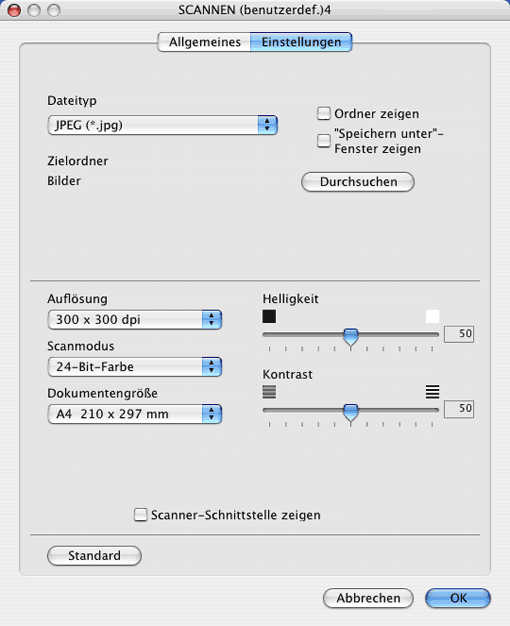Confirm settings with the OK button
Viewport: 510px width, 626px height.
click(x=458, y=598)
